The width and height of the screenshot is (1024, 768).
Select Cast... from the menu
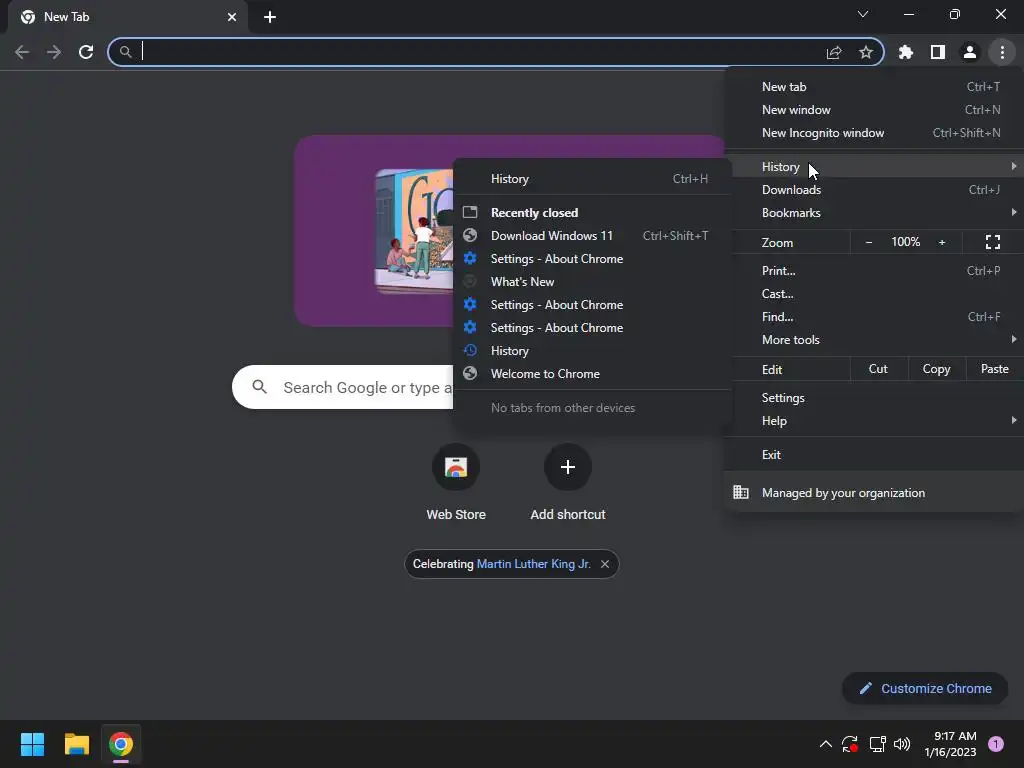click(874, 294)
